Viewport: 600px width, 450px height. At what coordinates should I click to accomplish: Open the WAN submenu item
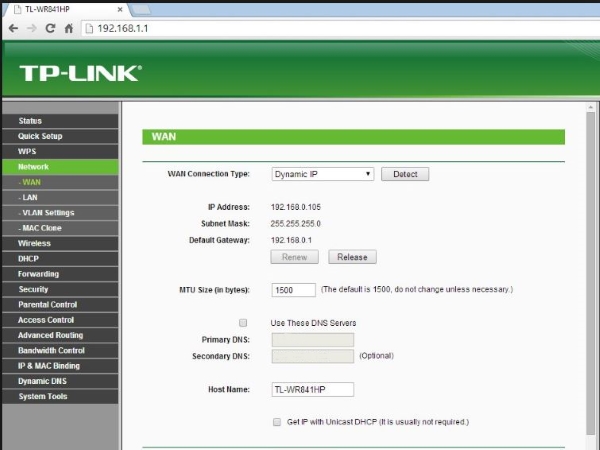[x=60, y=182]
